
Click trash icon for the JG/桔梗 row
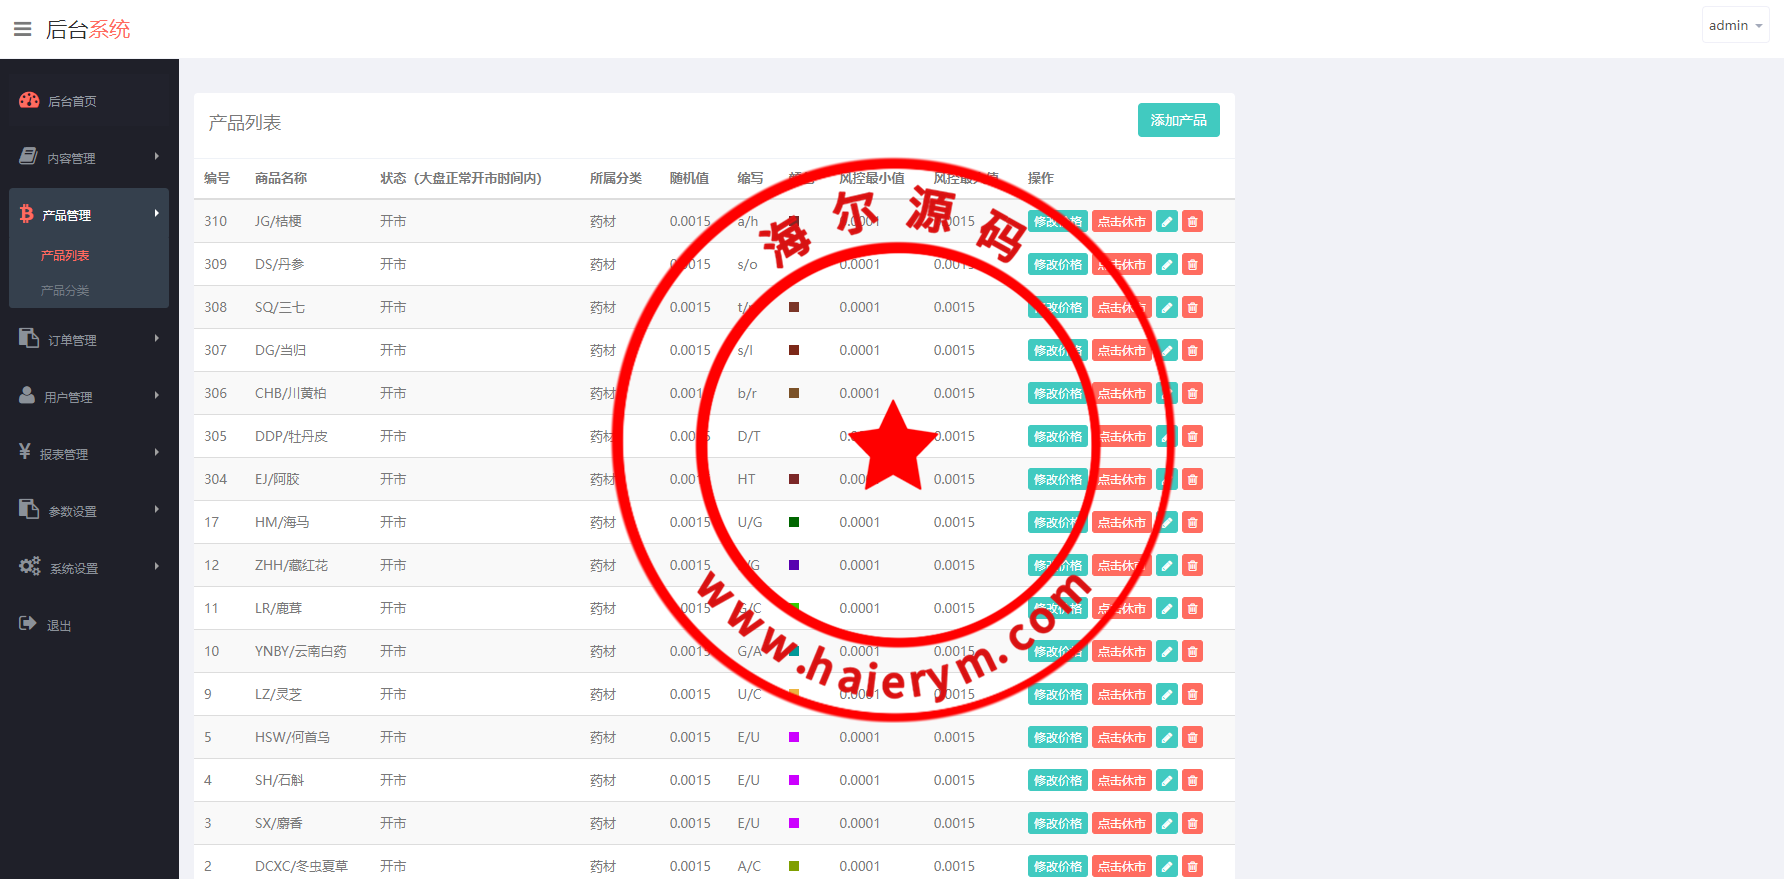(x=1192, y=221)
